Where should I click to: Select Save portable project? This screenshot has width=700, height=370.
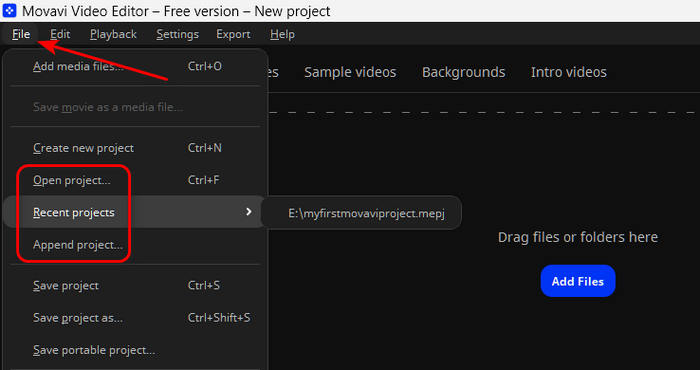click(135, 350)
